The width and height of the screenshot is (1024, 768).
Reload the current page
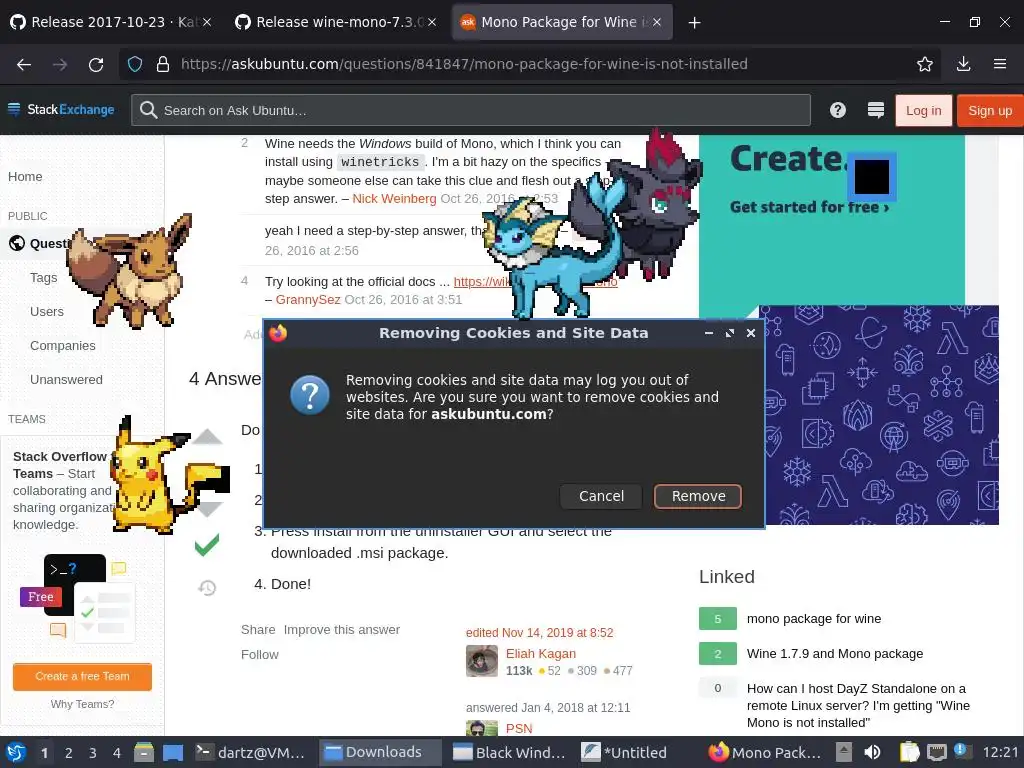(96, 64)
